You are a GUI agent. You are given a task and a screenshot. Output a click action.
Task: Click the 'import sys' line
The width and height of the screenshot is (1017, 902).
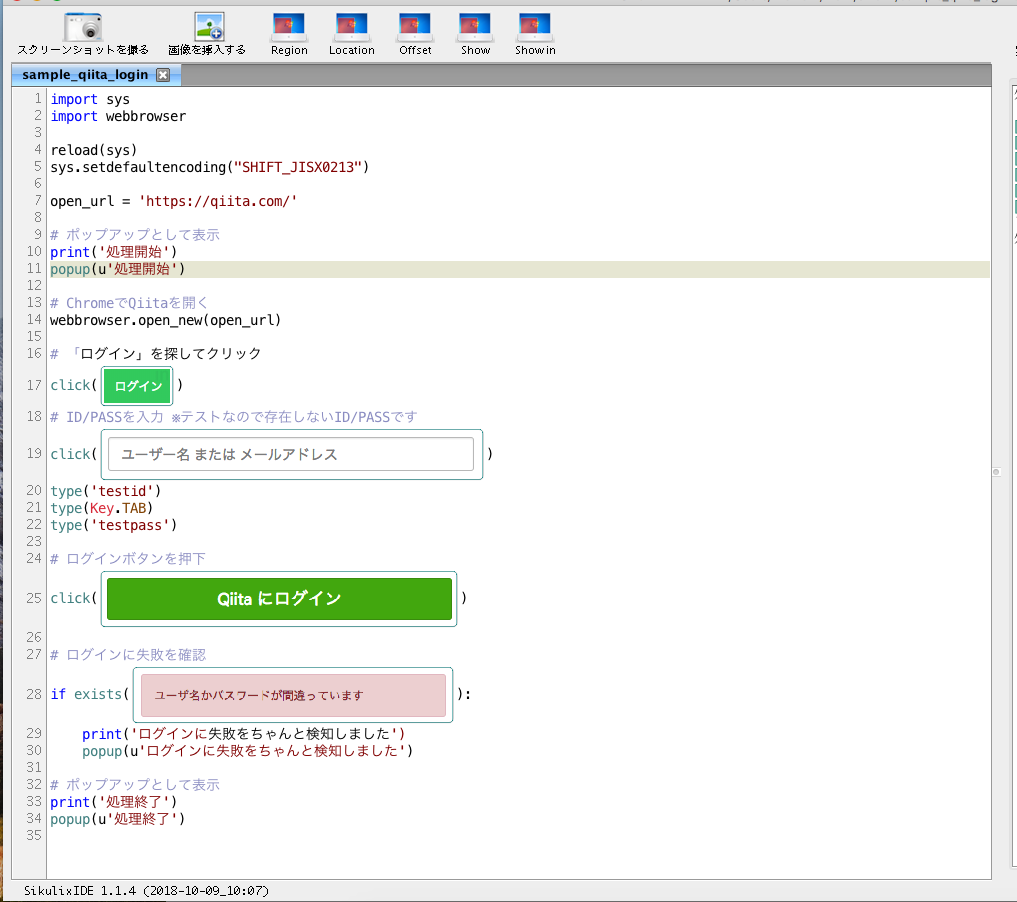[x=90, y=99]
